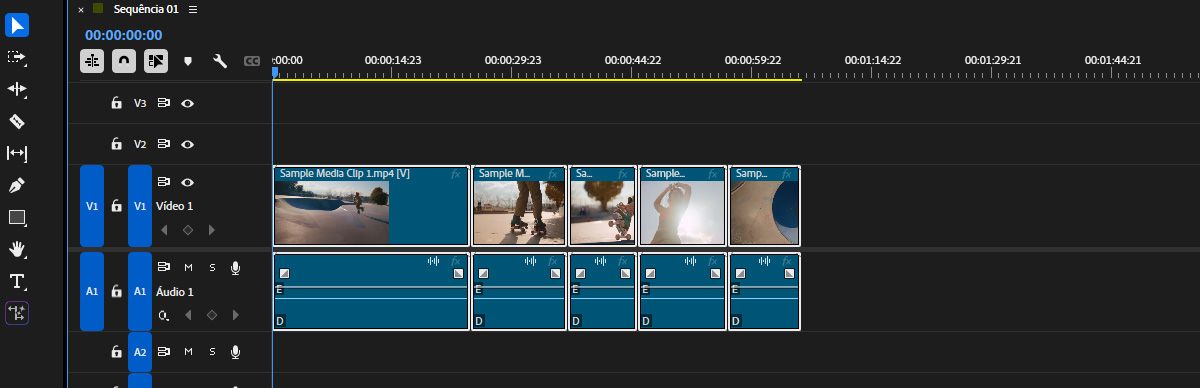Toggle the V1 track lock

click(x=116, y=206)
